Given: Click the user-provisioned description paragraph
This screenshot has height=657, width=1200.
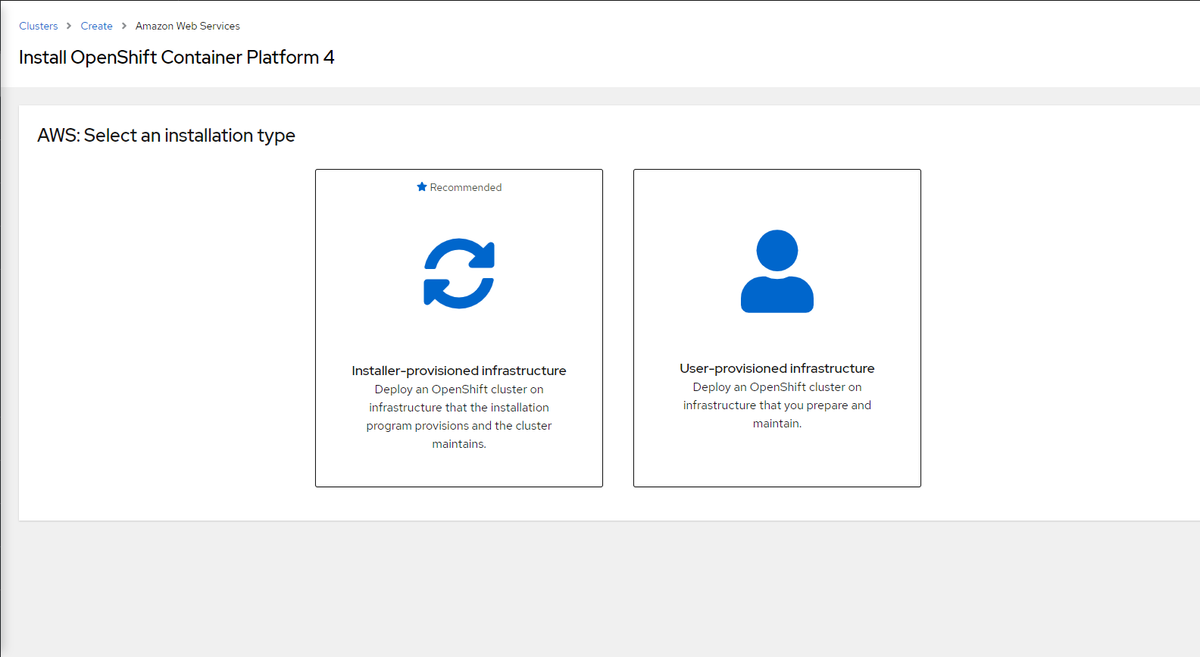Looking at the screenshot, I should (777, 405).
